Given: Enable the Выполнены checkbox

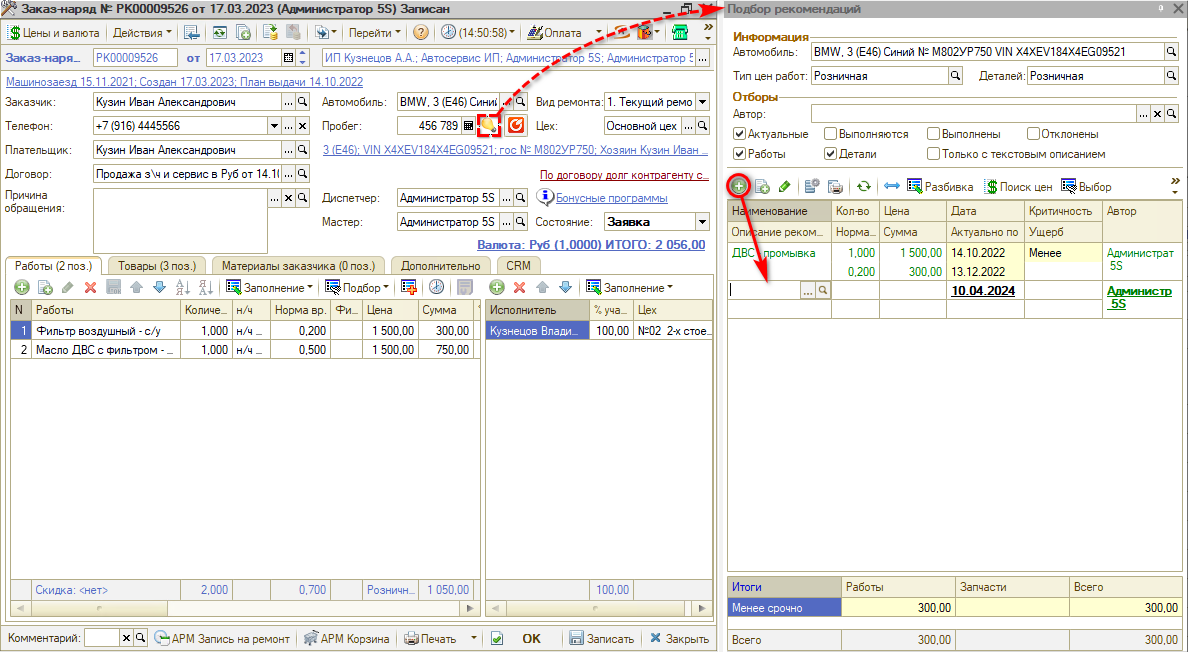Looking at the screenshot, I should (x=933, y=134).
